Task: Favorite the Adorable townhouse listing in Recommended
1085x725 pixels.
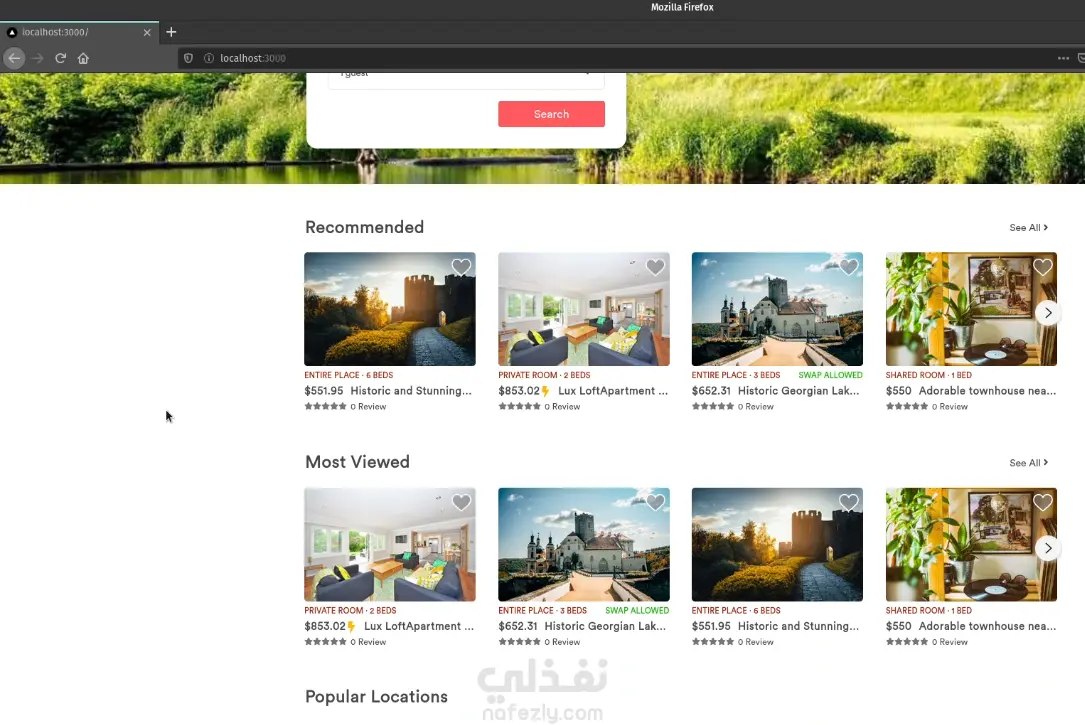Action: click(1042, 267)
